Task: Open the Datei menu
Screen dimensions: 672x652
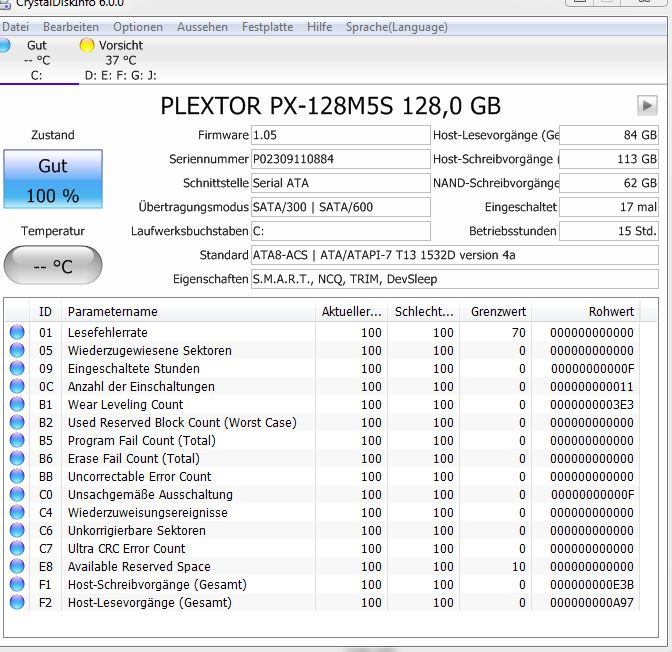Action: tap(15, 27)
